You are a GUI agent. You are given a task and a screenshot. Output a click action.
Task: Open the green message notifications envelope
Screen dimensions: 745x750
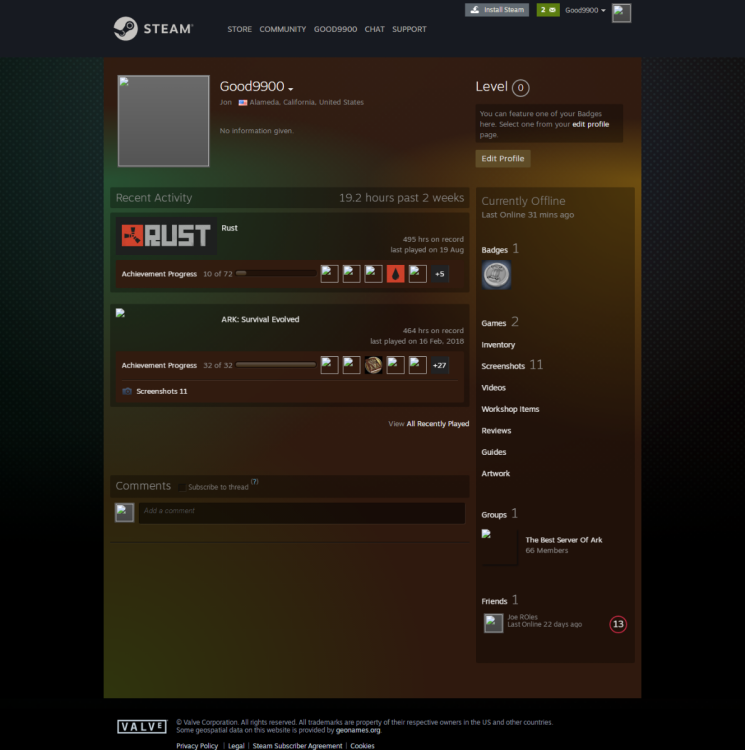(548, 10)
